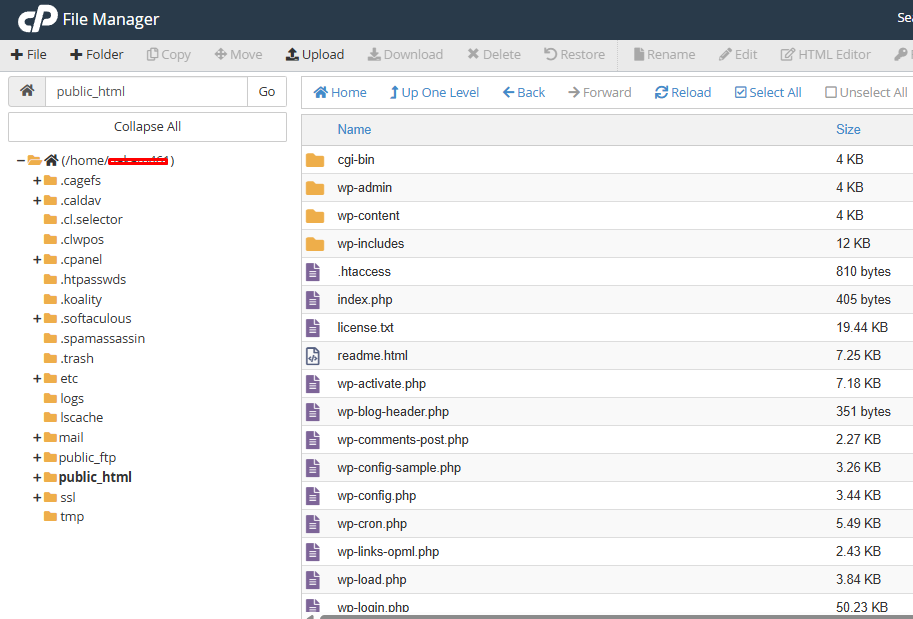This screenshot has height=619, width=913.
Task: Sort files by Name column header
Action: (x=354, y=129)
